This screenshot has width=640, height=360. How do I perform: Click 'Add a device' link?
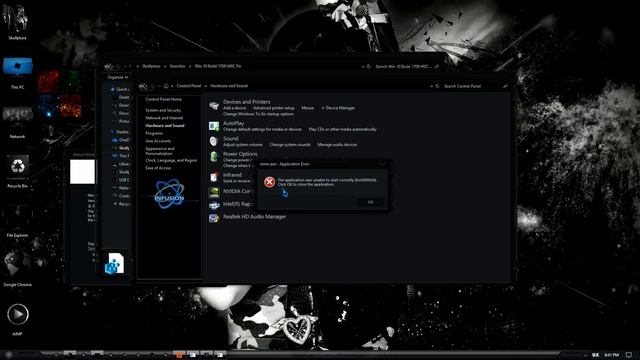(234, 108)
